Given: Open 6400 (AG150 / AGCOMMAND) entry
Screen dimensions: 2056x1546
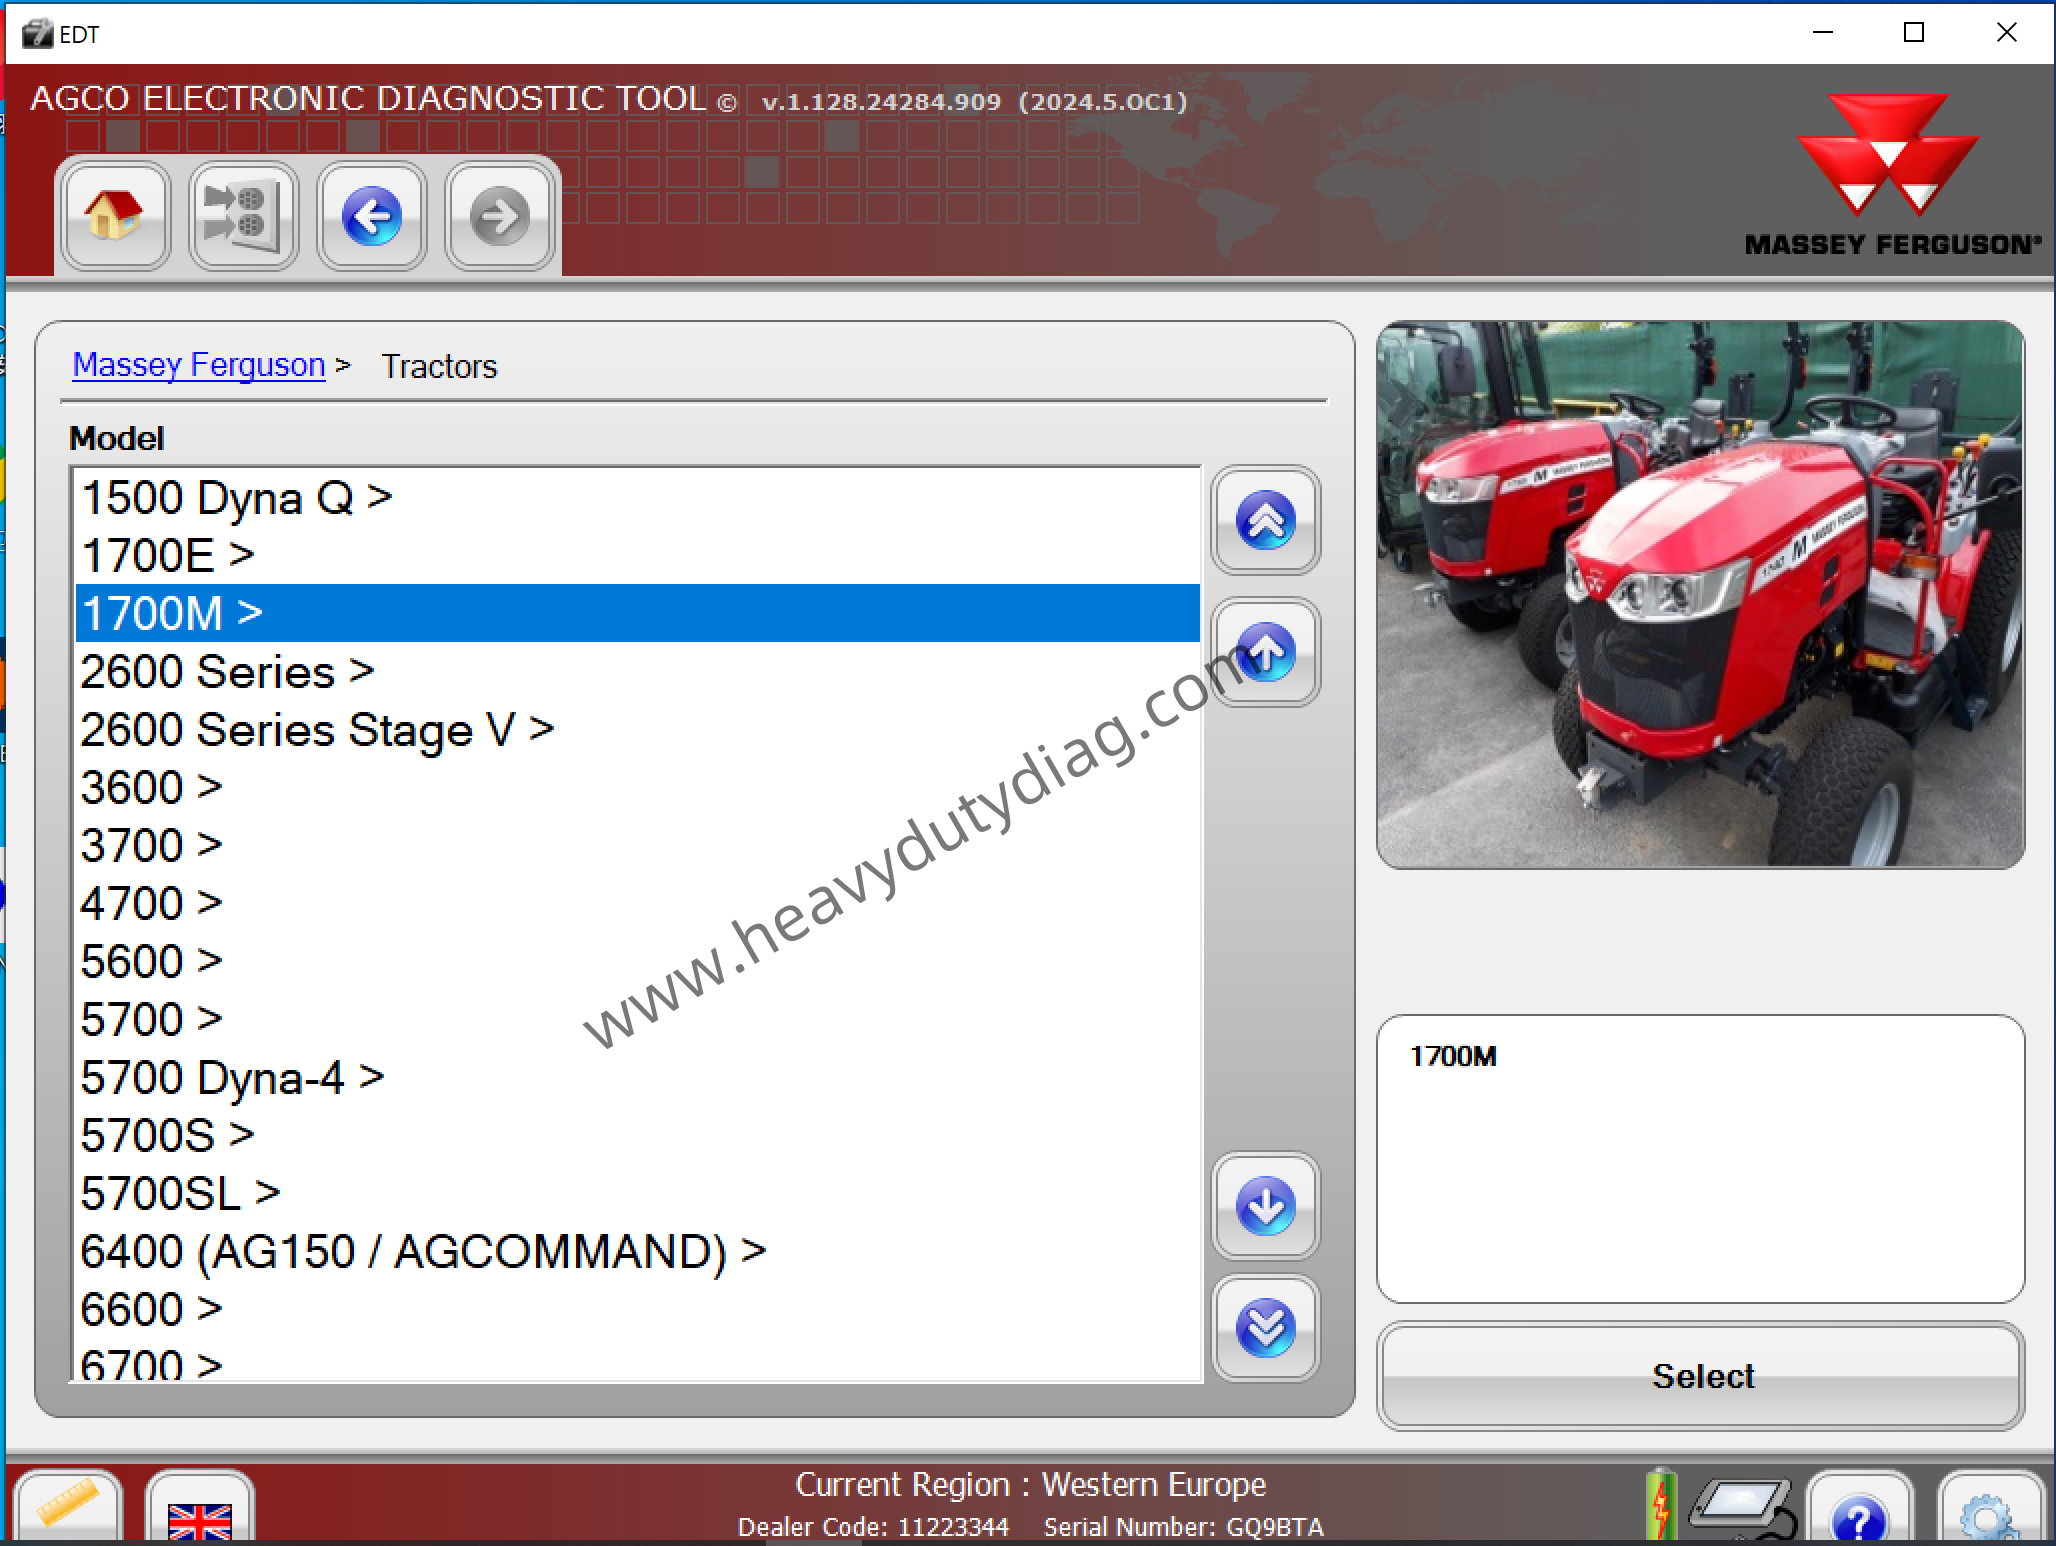Looking at the screenshot, I should point(638,1251).
